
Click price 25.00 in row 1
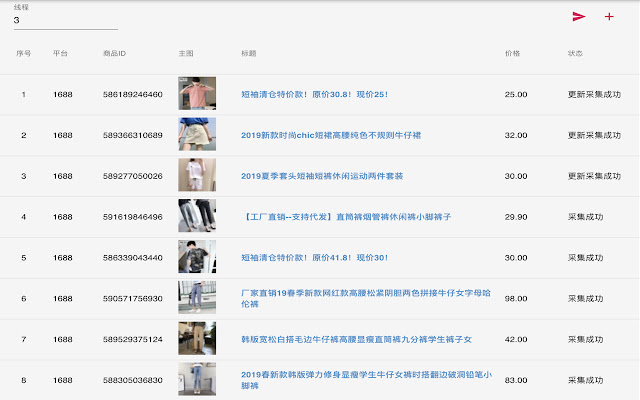[x=516, y=94]
